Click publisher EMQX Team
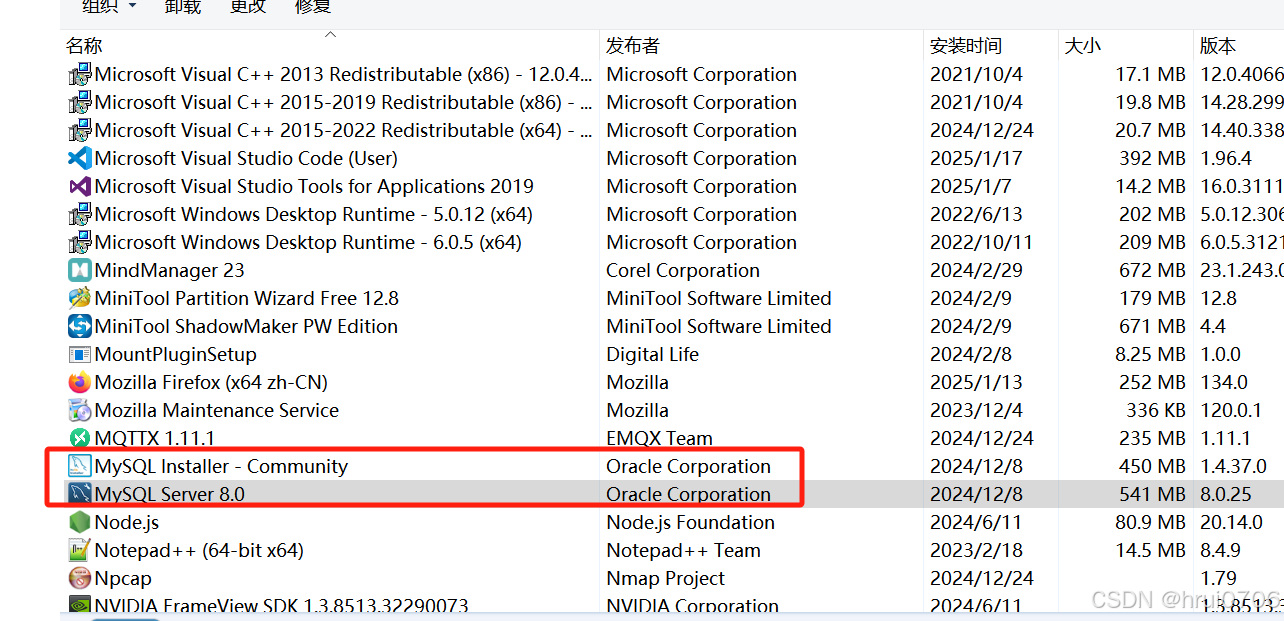The height and width of the screenshot is (621, 1284). point(659,438)
